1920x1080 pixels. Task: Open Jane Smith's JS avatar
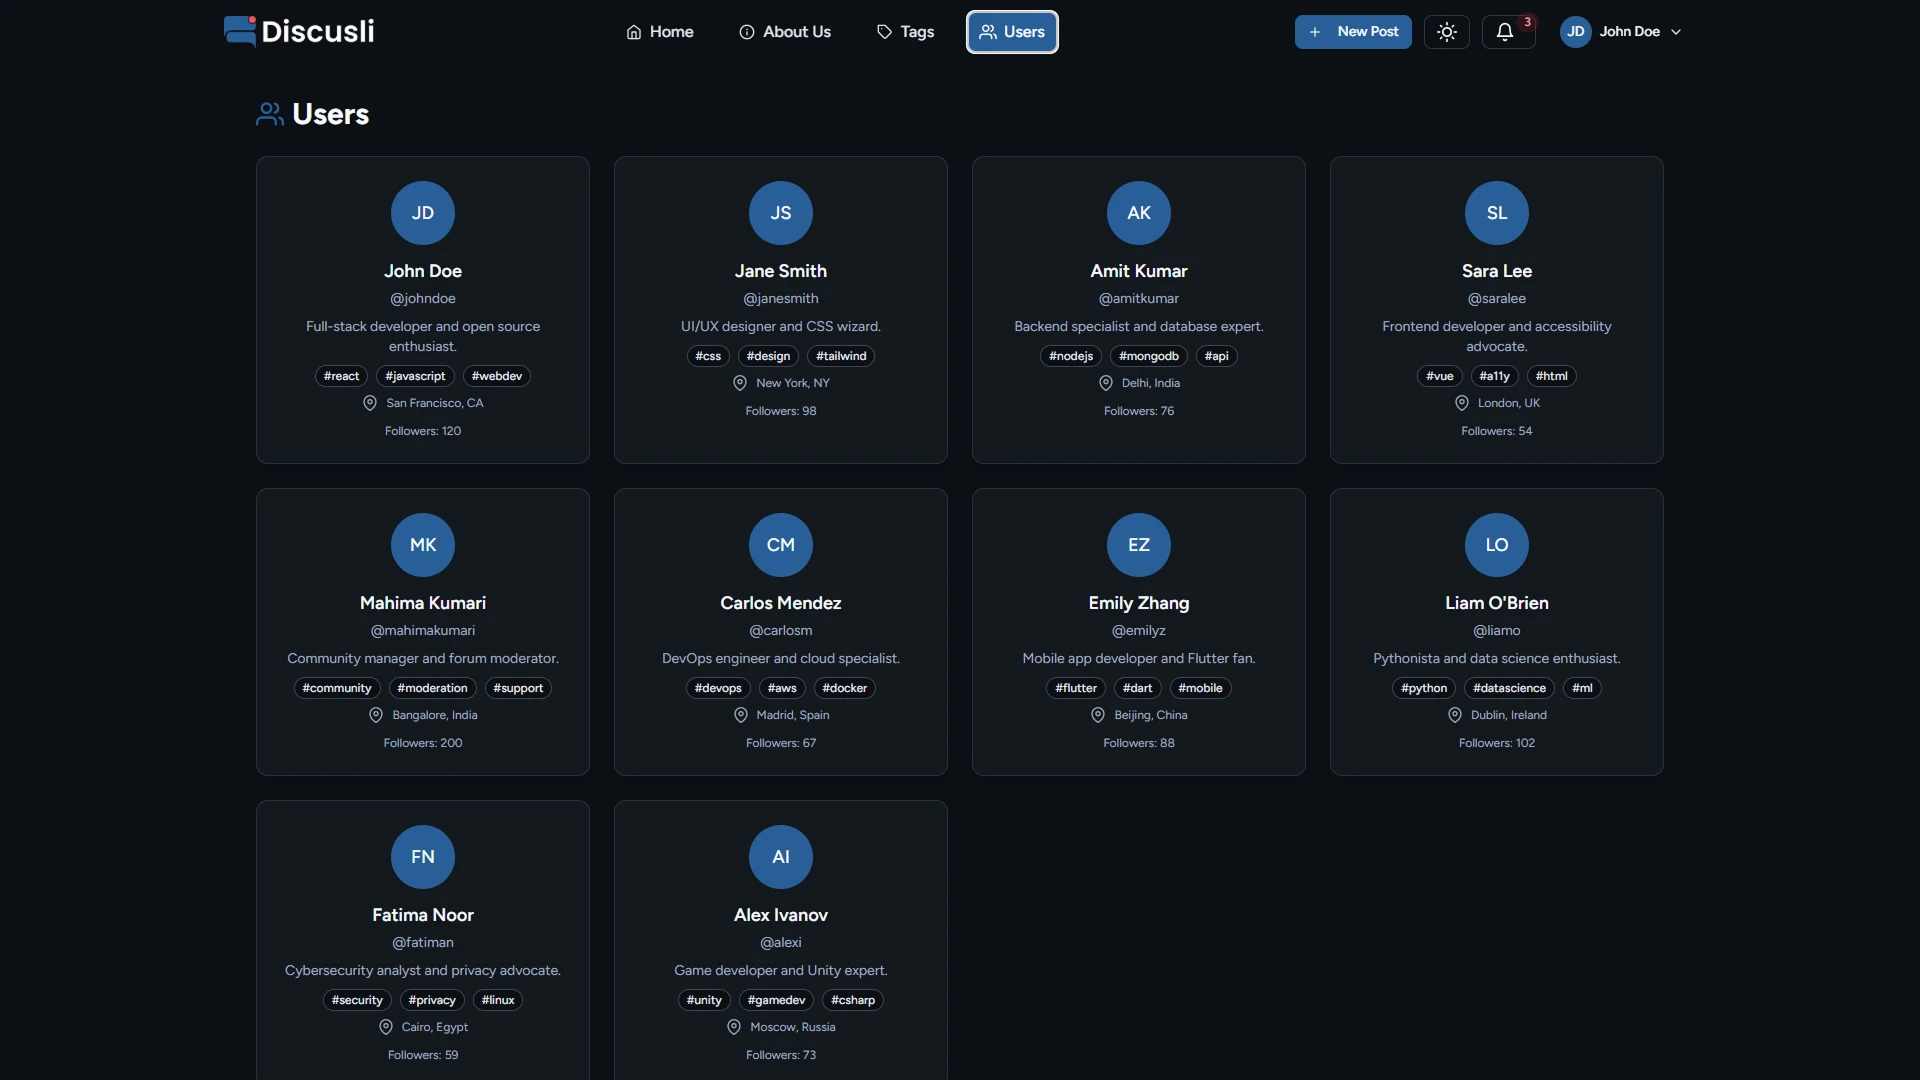click(x=781, y=213)
